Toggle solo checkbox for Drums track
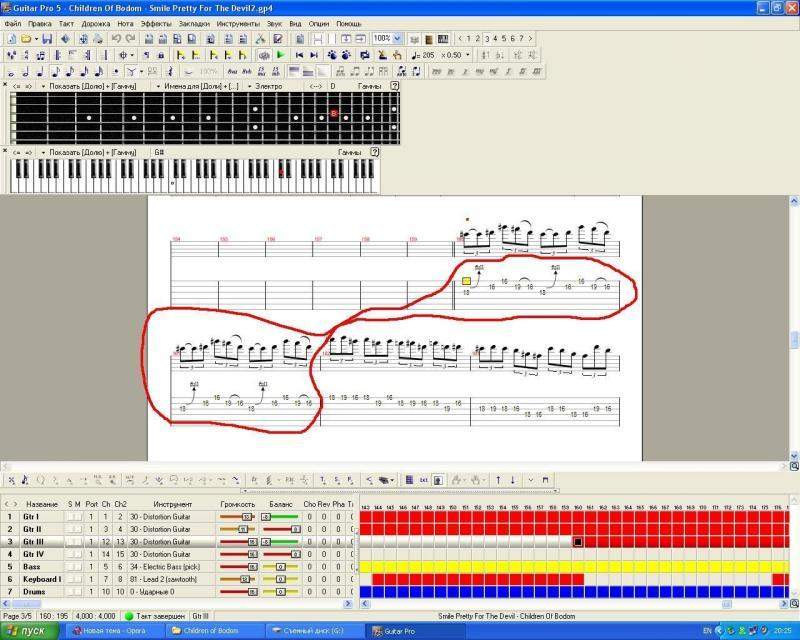 pyautogui.click(x=70, y=591)
